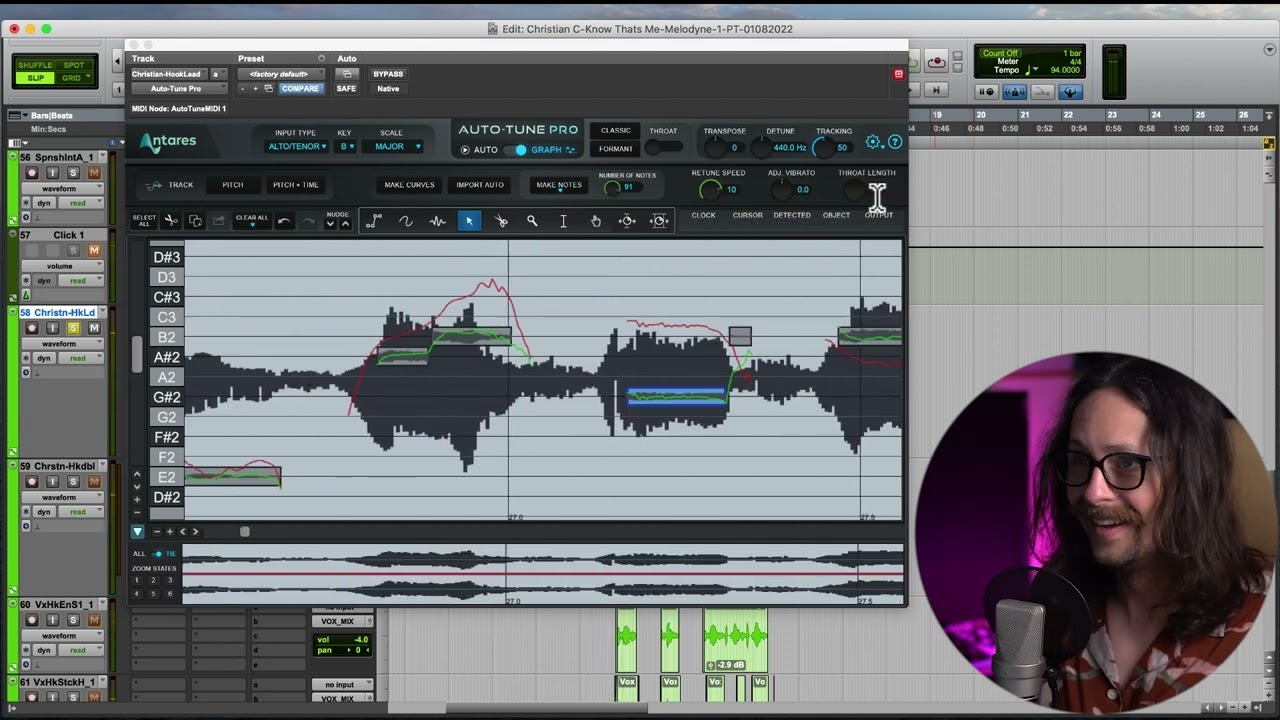Click the Paste icon in edit toolbar

[218, 220]
